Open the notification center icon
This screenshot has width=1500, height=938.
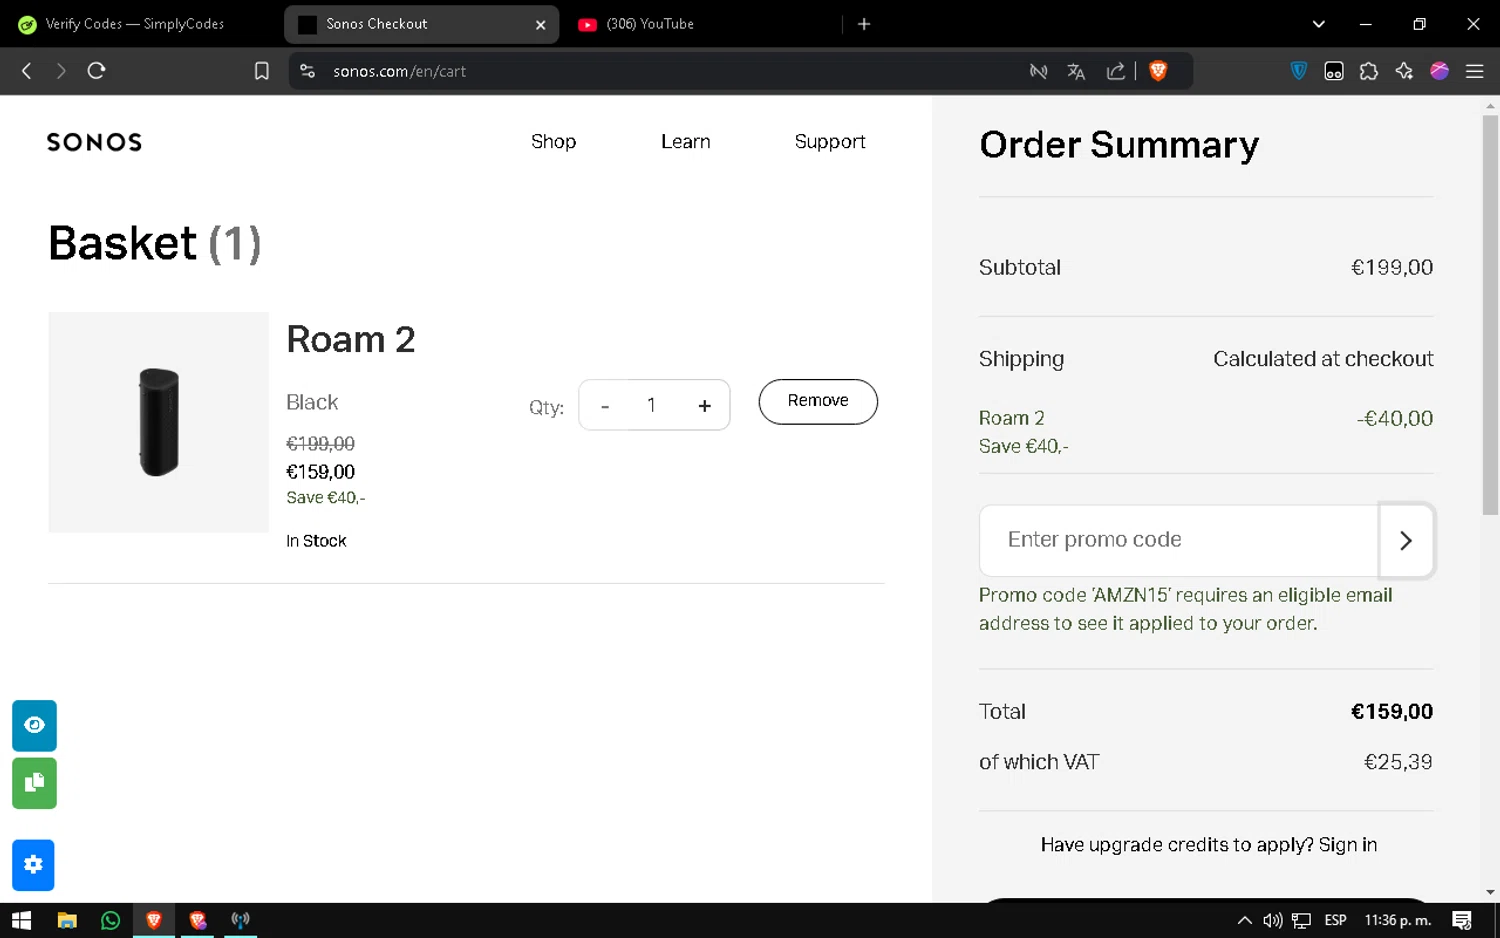click(1462, 920)
